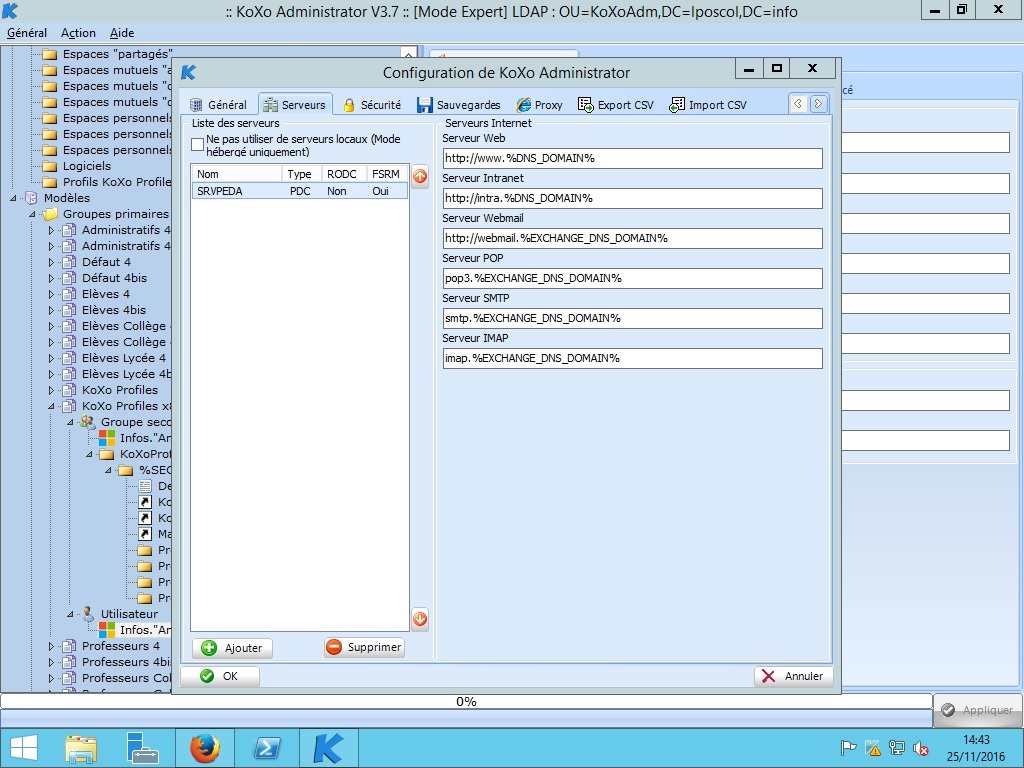The width and height of the screenshot is (1024, 768).
Task: Open File Explorer in the taskbar
Action: [81, 748]
